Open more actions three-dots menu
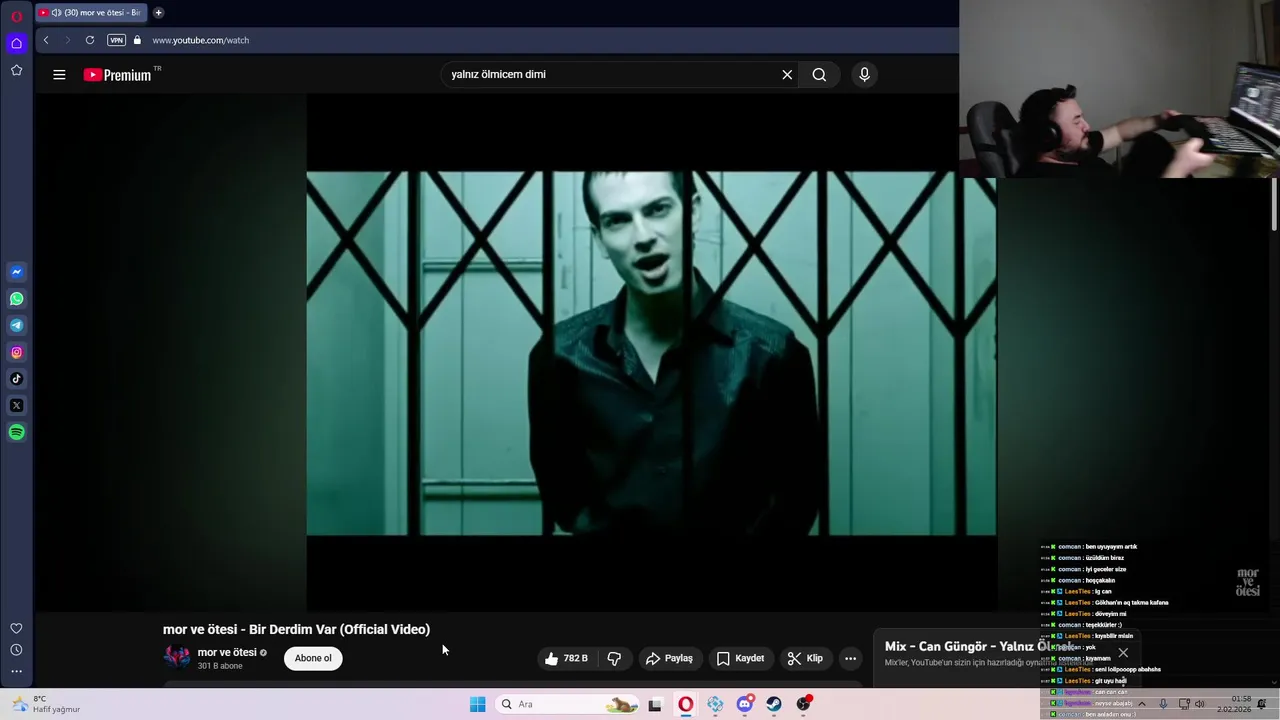This screenshot has width=1280, height=720. [x=850, y=658]
